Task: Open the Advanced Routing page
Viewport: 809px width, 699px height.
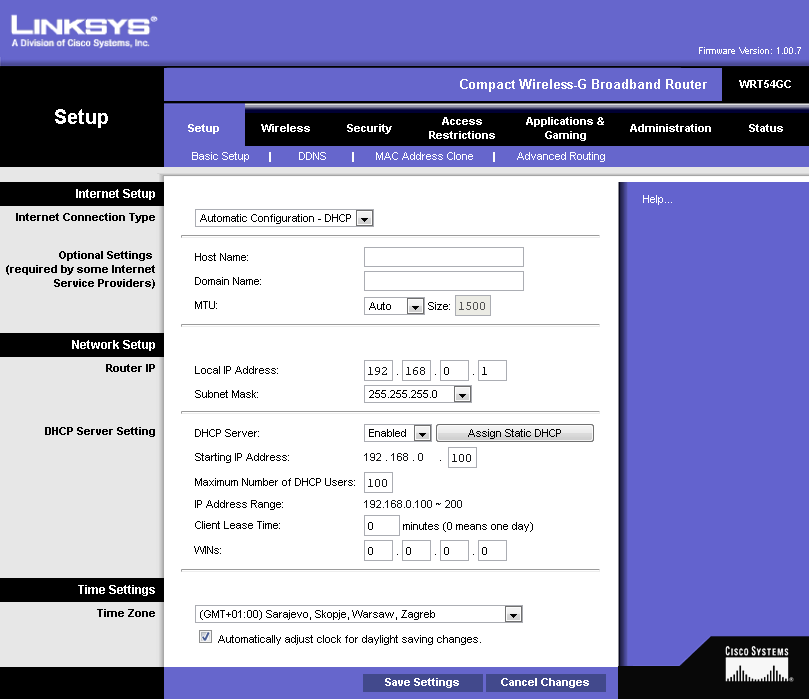Action: point(560,156)
